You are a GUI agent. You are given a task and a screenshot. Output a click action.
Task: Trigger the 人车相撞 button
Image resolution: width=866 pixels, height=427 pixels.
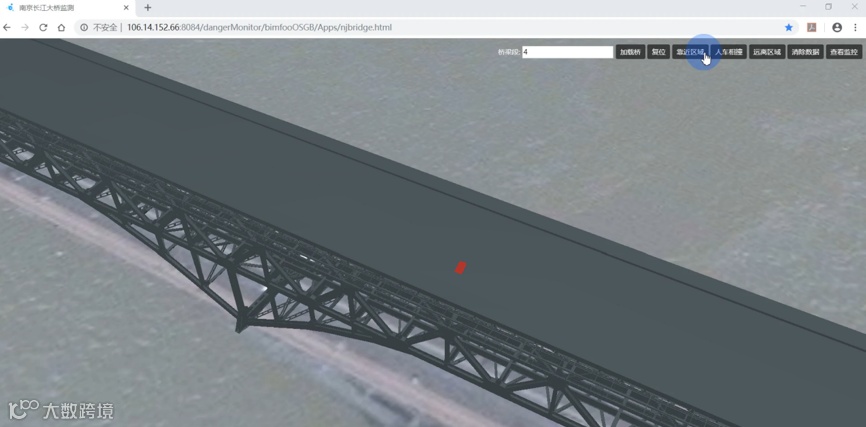[x=728, y=52]
